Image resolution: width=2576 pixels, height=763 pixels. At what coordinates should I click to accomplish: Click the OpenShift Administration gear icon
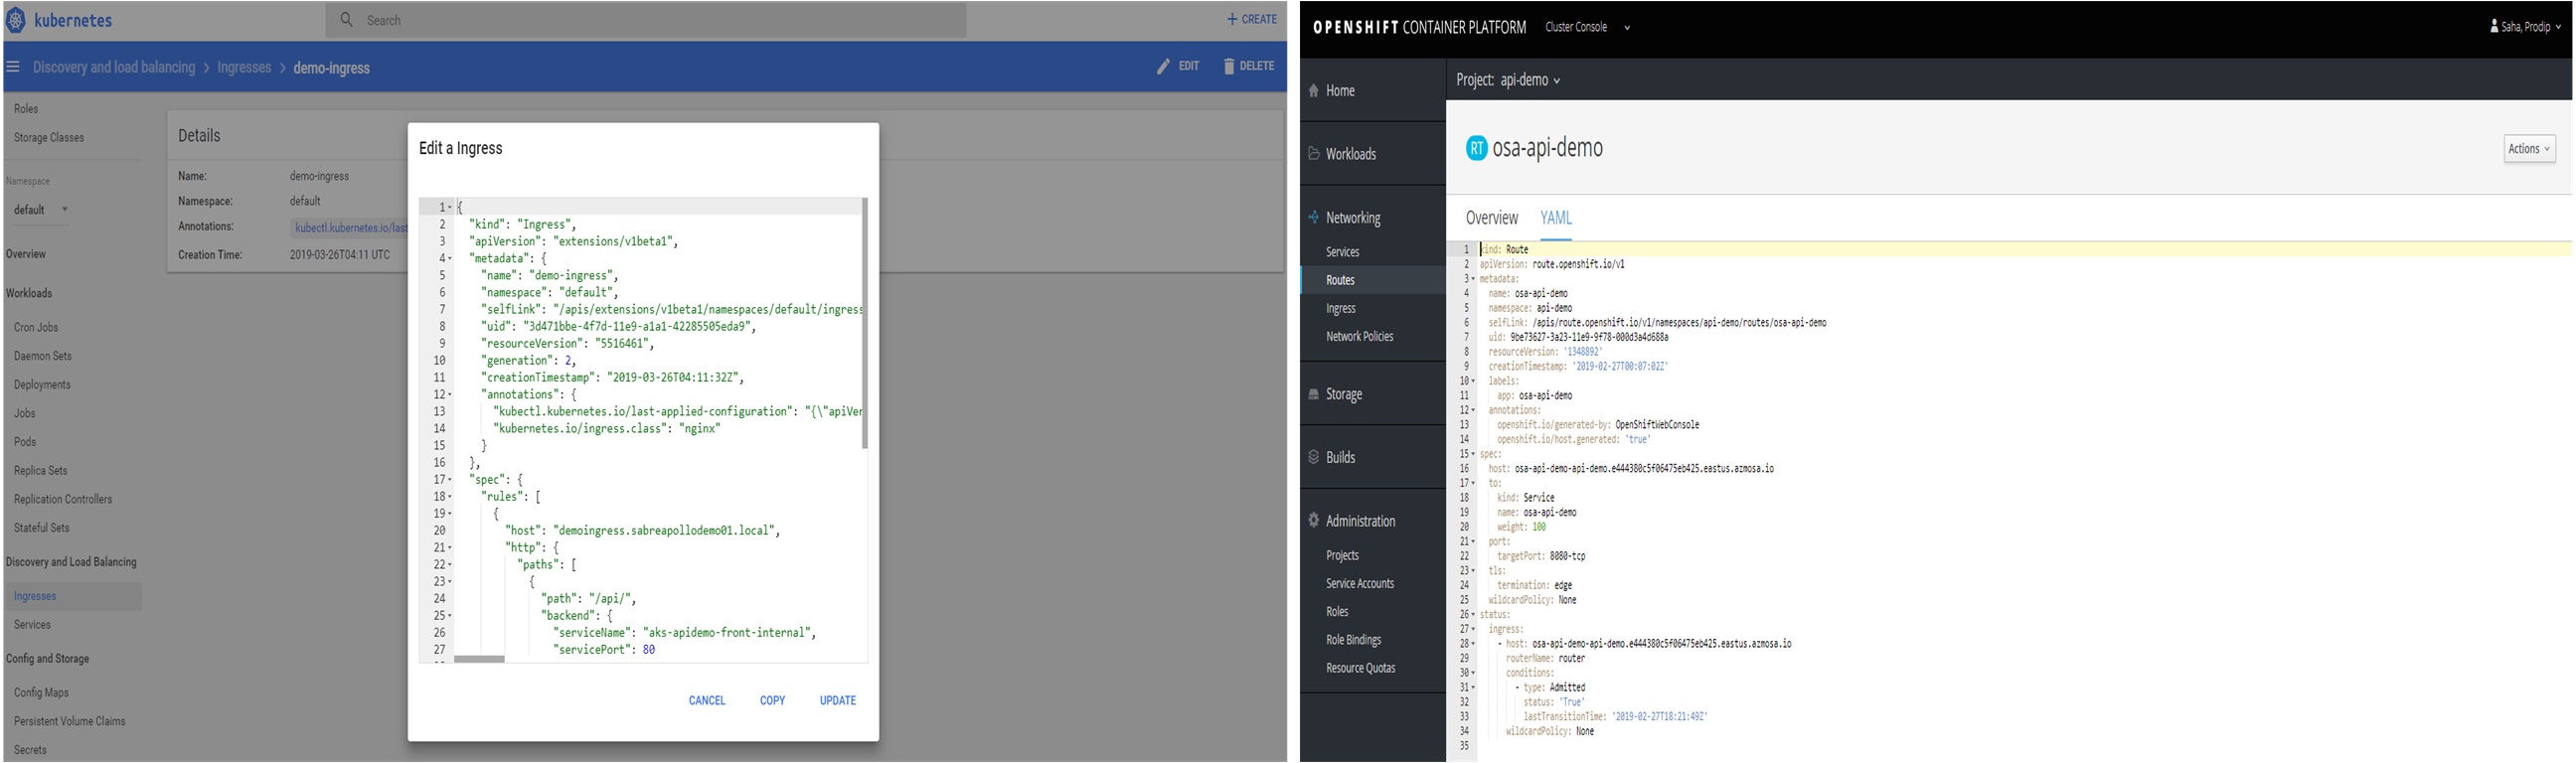pos(1314,520)
